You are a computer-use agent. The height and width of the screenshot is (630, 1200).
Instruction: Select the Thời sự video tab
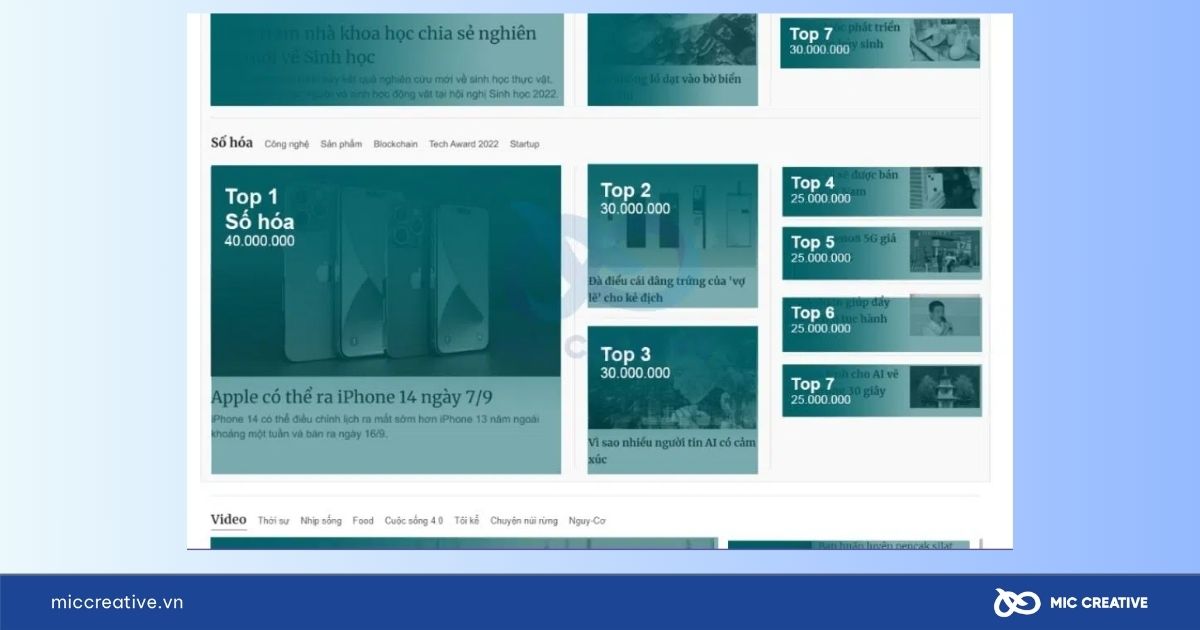[273, 521]
